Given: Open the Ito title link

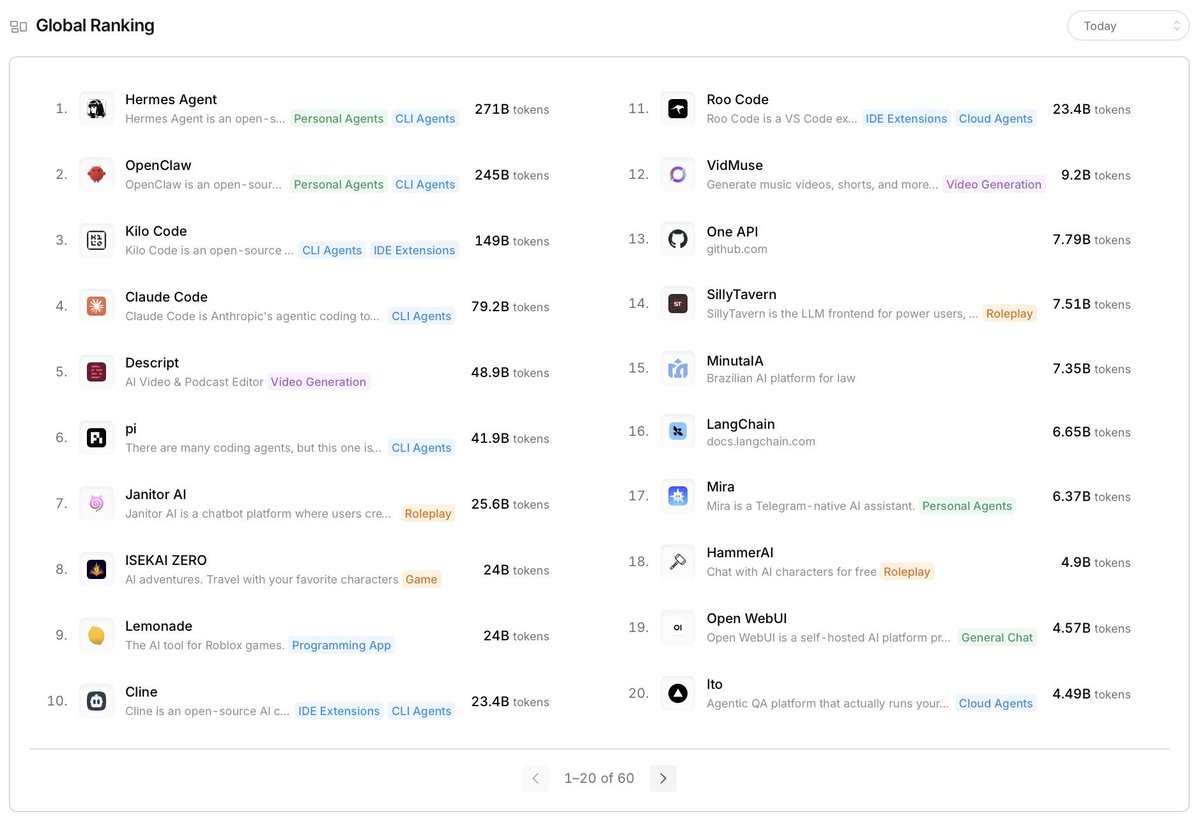Looking at the screenshot, I should 714,684.
